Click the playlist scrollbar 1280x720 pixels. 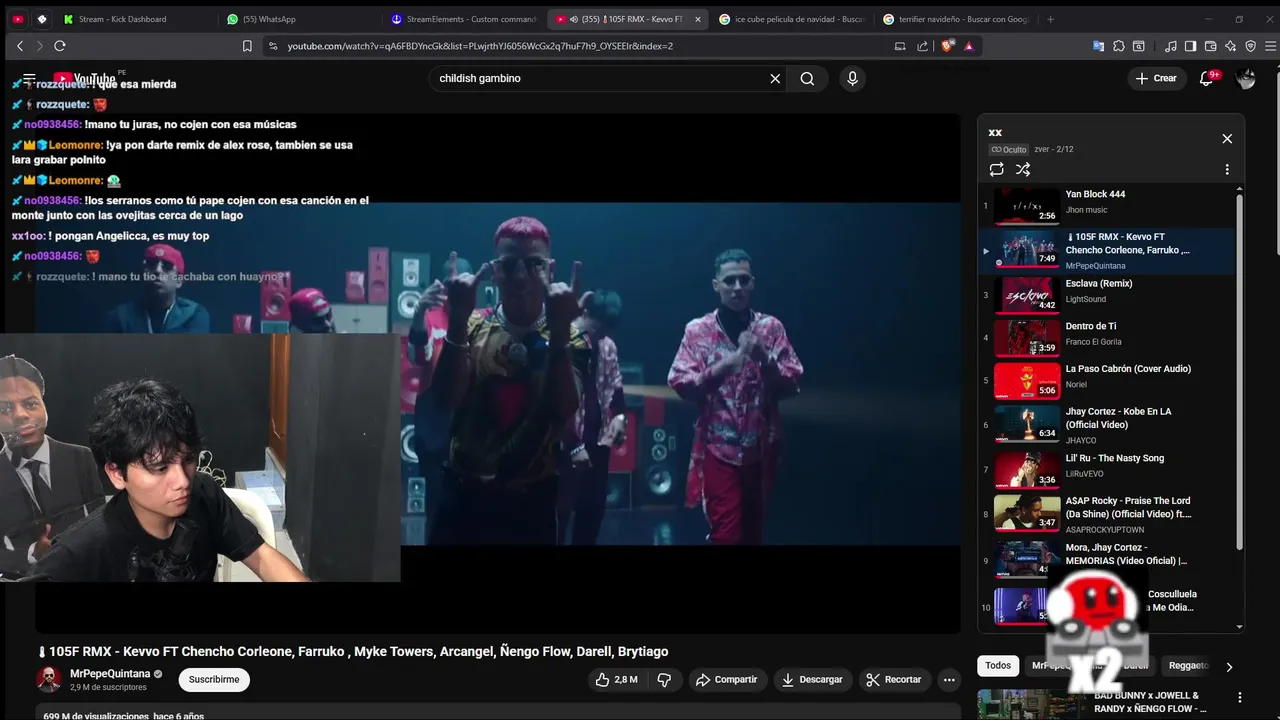tap(1240, 370)
